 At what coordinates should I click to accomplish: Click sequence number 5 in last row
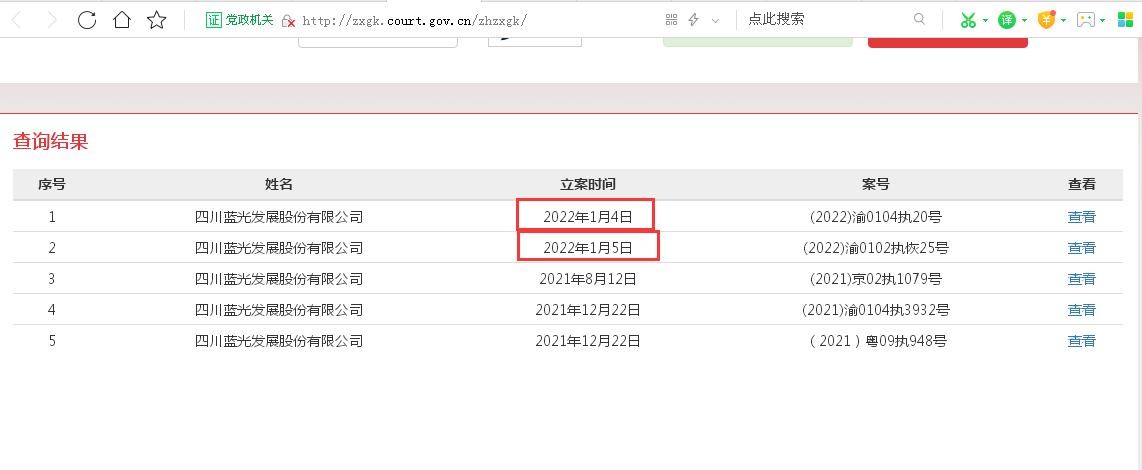coord(52,340)
